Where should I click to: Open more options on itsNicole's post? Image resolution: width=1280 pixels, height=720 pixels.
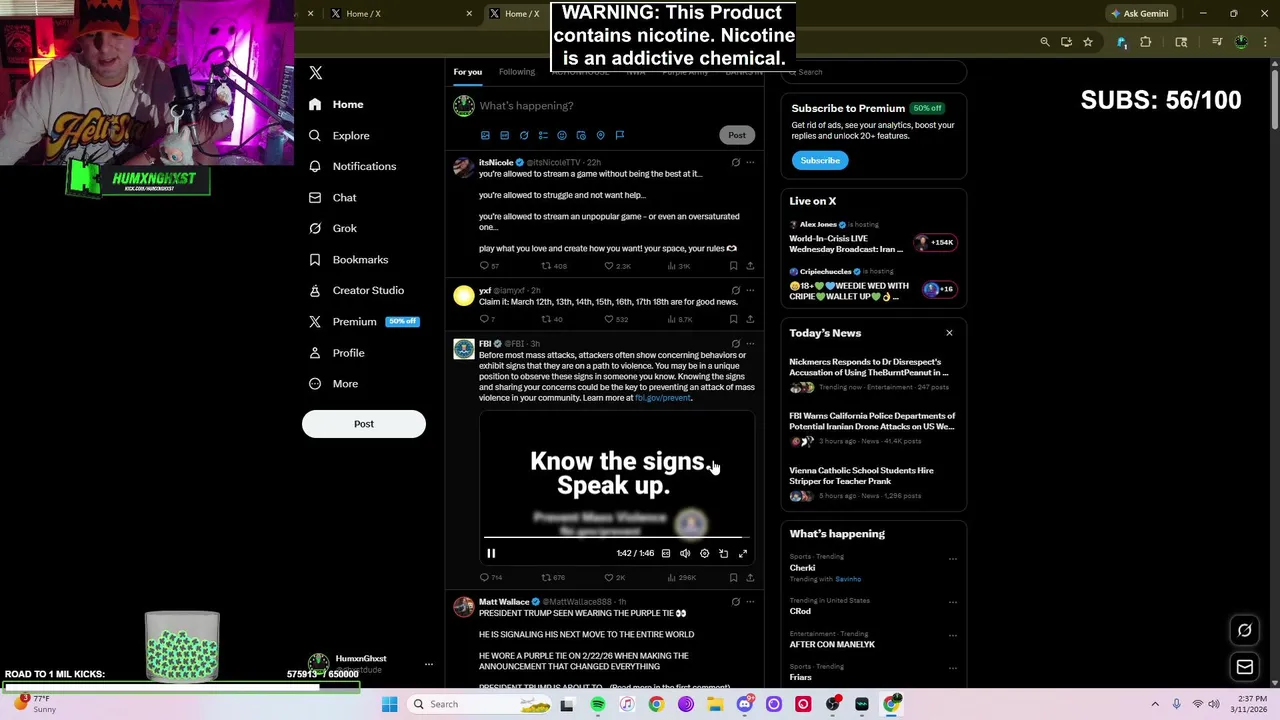[x=750, y=162]
